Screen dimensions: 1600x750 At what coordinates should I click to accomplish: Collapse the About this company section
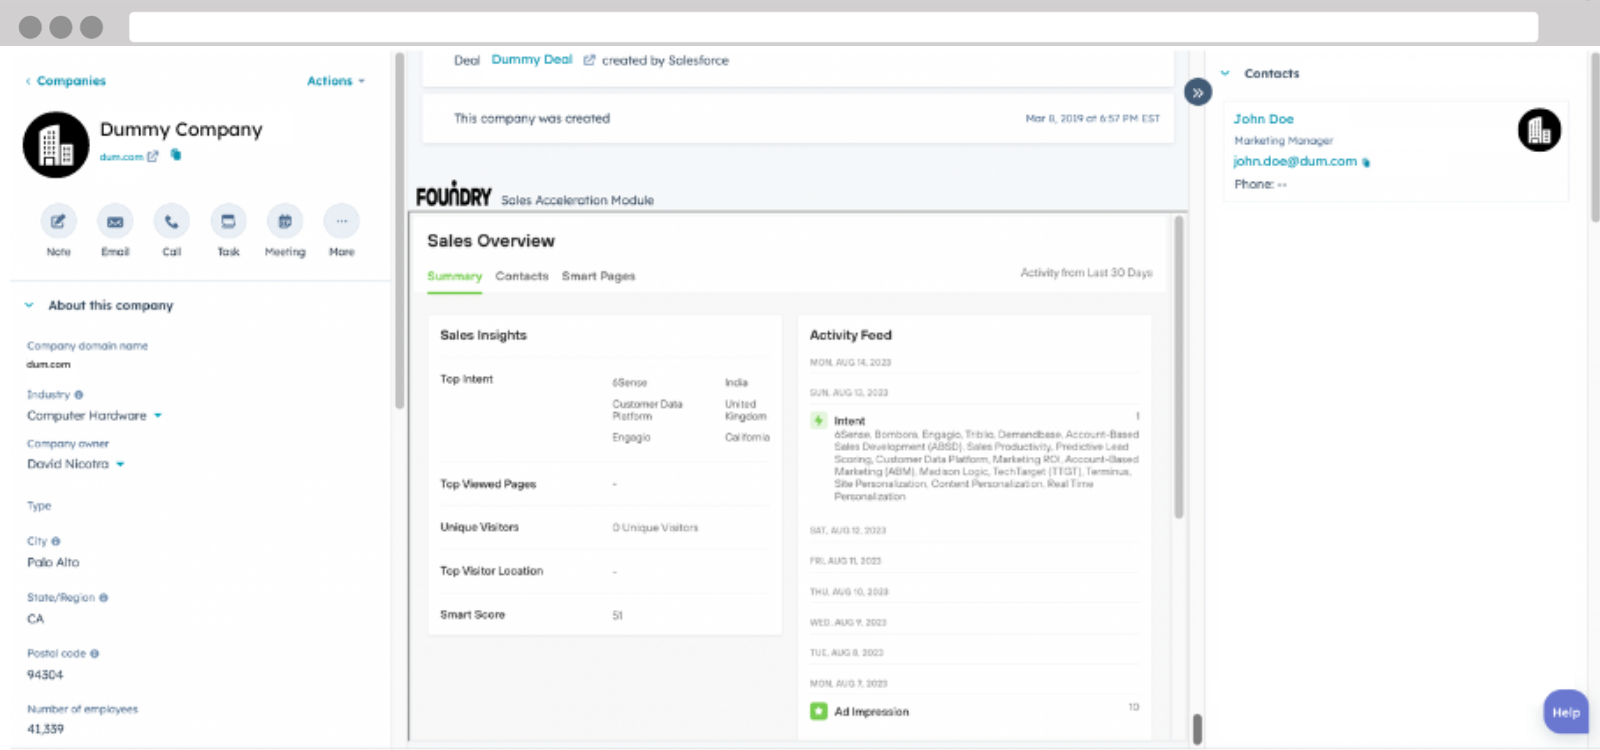coord(29,305)
